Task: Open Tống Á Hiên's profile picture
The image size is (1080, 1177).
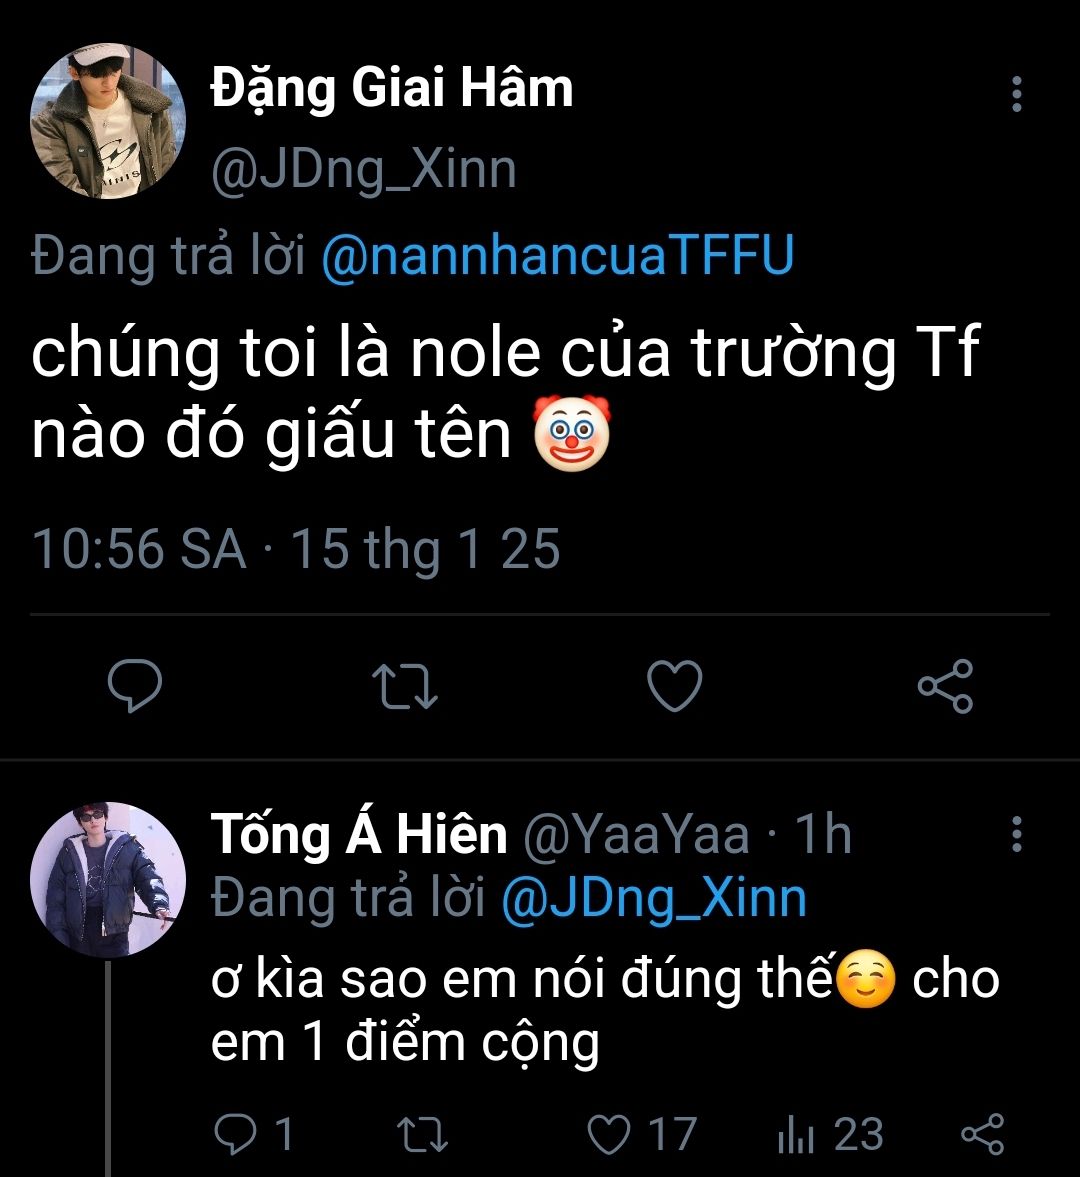Action: [108, 880]
